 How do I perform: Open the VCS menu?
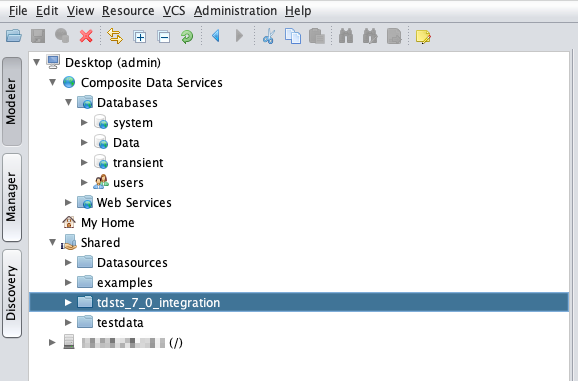[174, 11]
